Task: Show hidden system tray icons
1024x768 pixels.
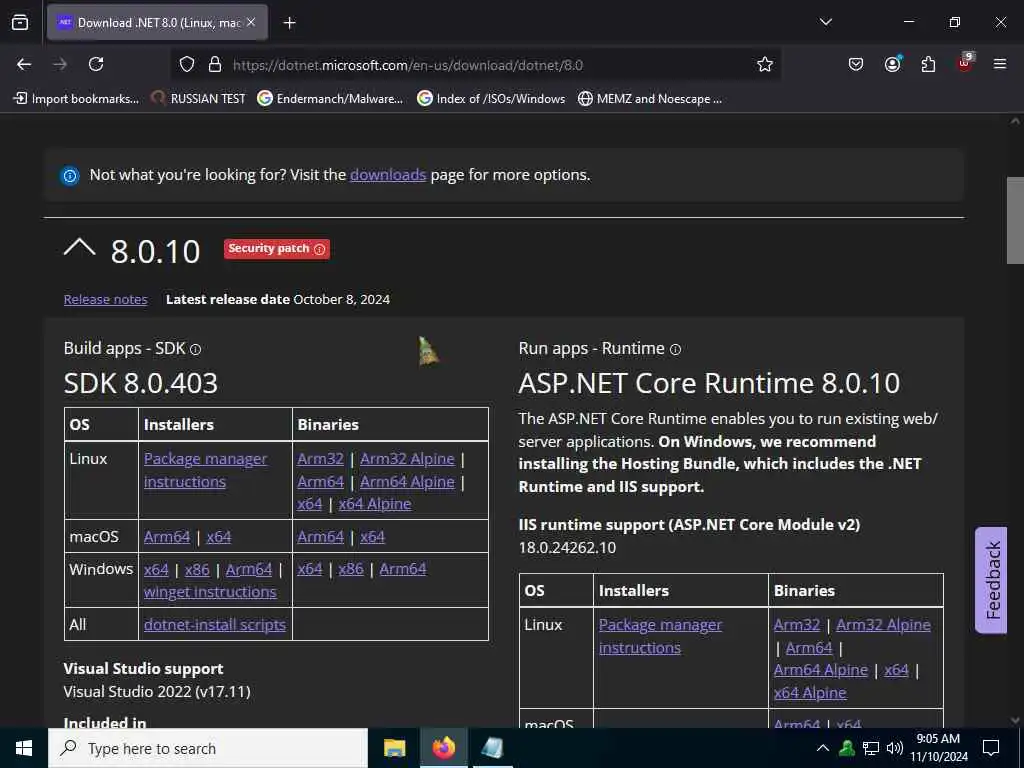Action: (x=823, y=748)
